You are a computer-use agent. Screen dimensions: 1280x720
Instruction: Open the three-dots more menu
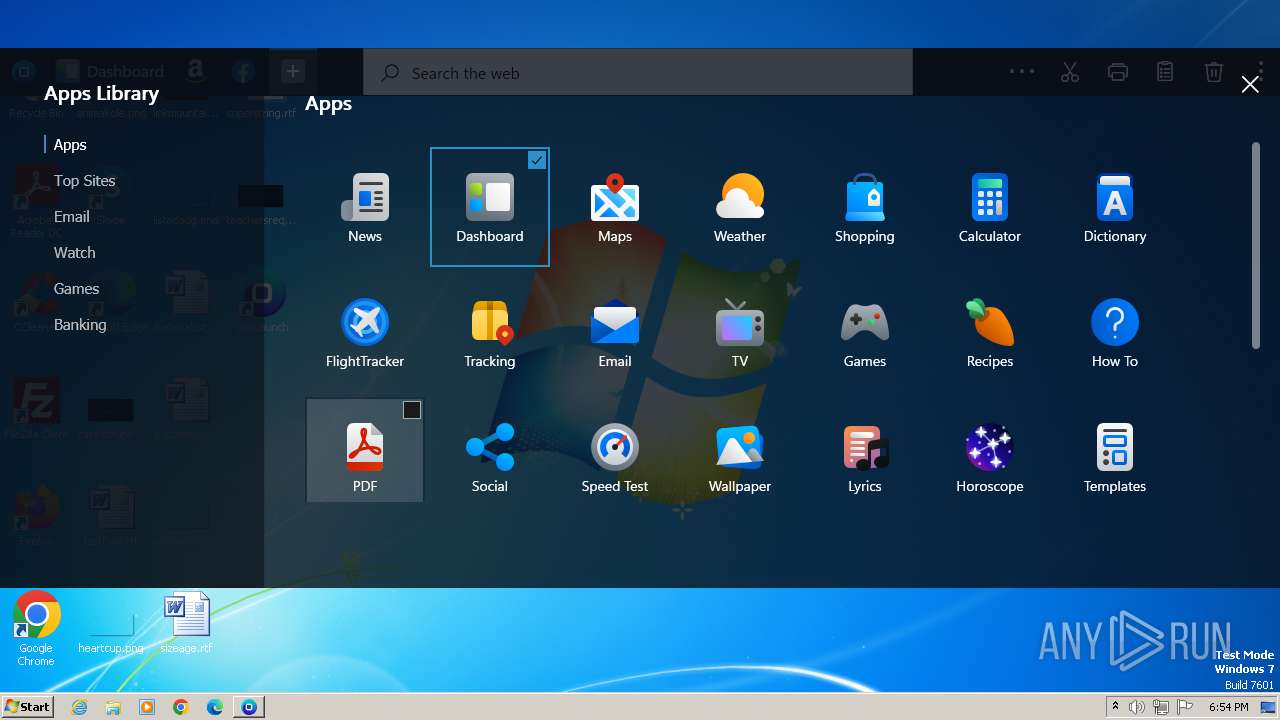click(1022, 72)
